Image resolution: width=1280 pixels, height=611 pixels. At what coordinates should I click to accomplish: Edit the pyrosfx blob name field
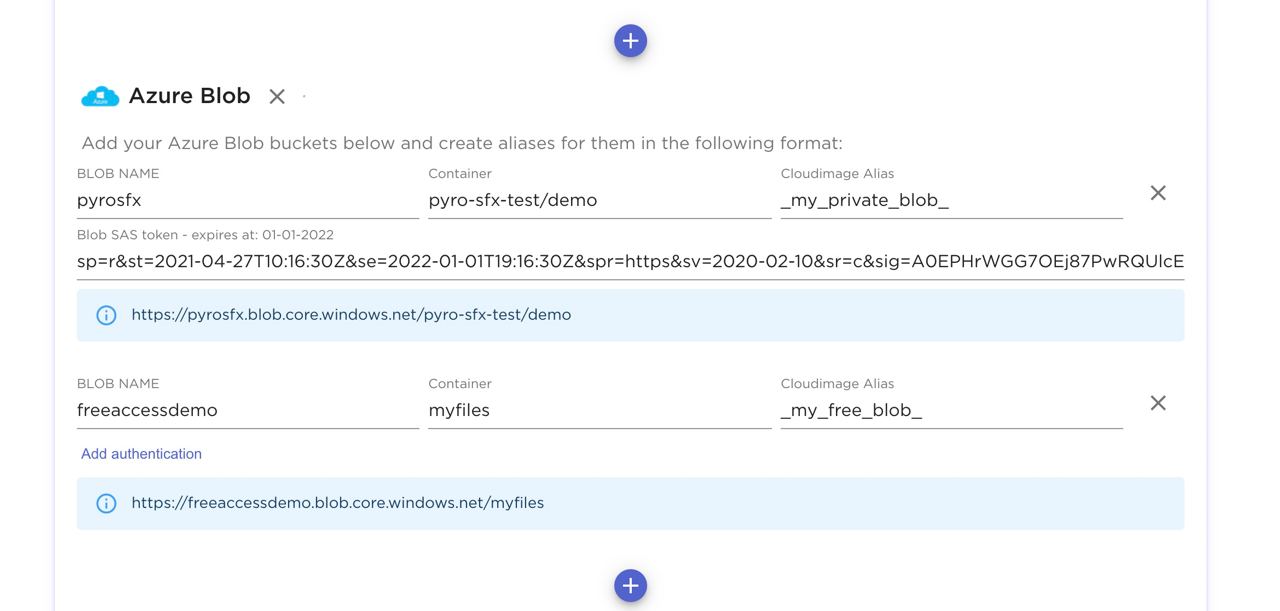point(247,200)
